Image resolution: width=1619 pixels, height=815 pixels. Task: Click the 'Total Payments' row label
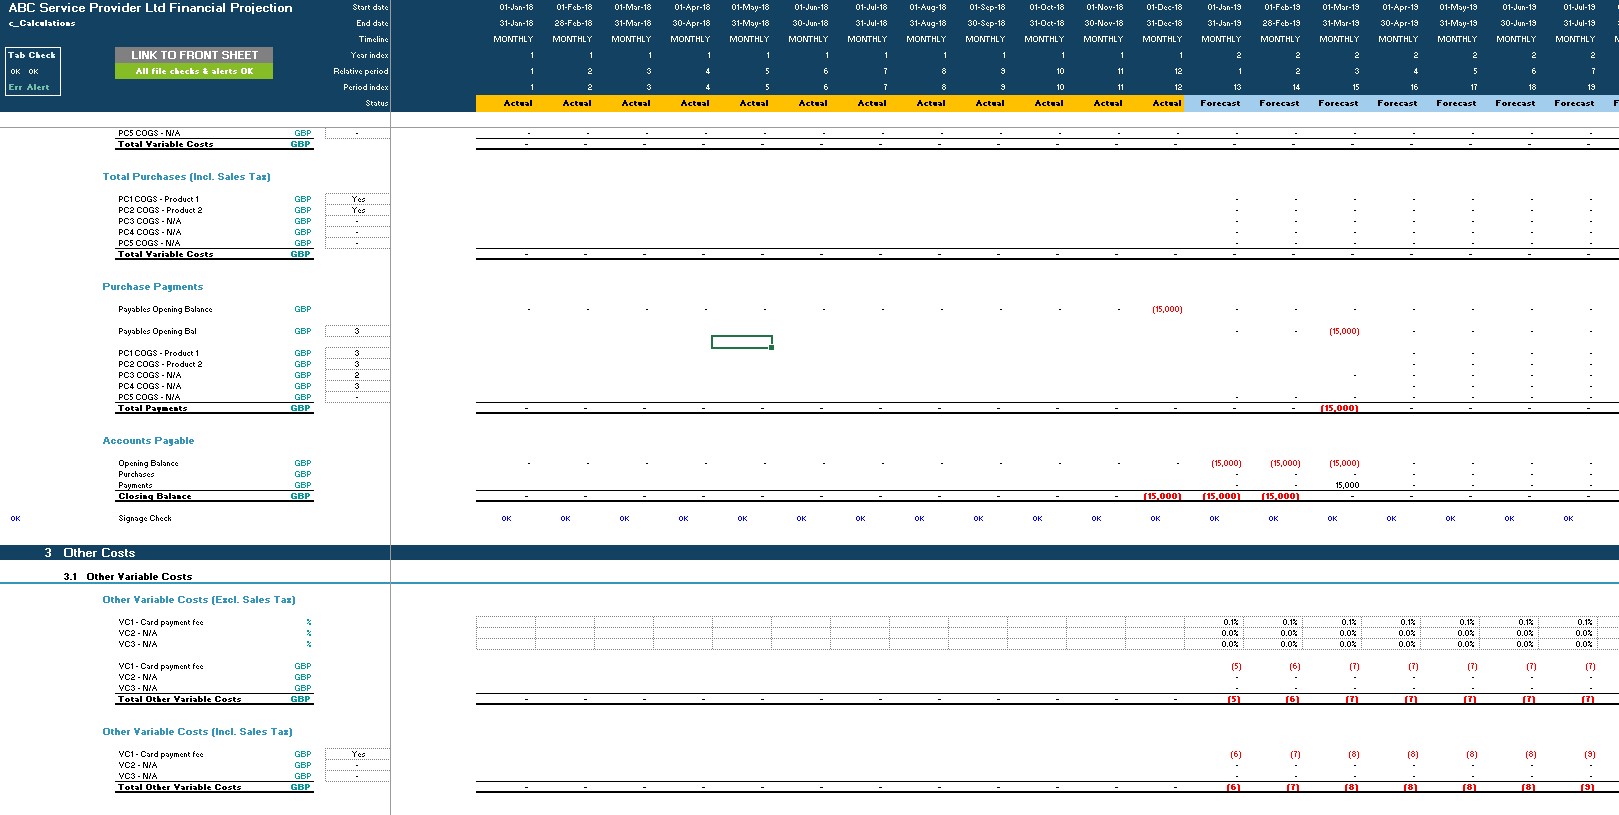coord(152,408)
